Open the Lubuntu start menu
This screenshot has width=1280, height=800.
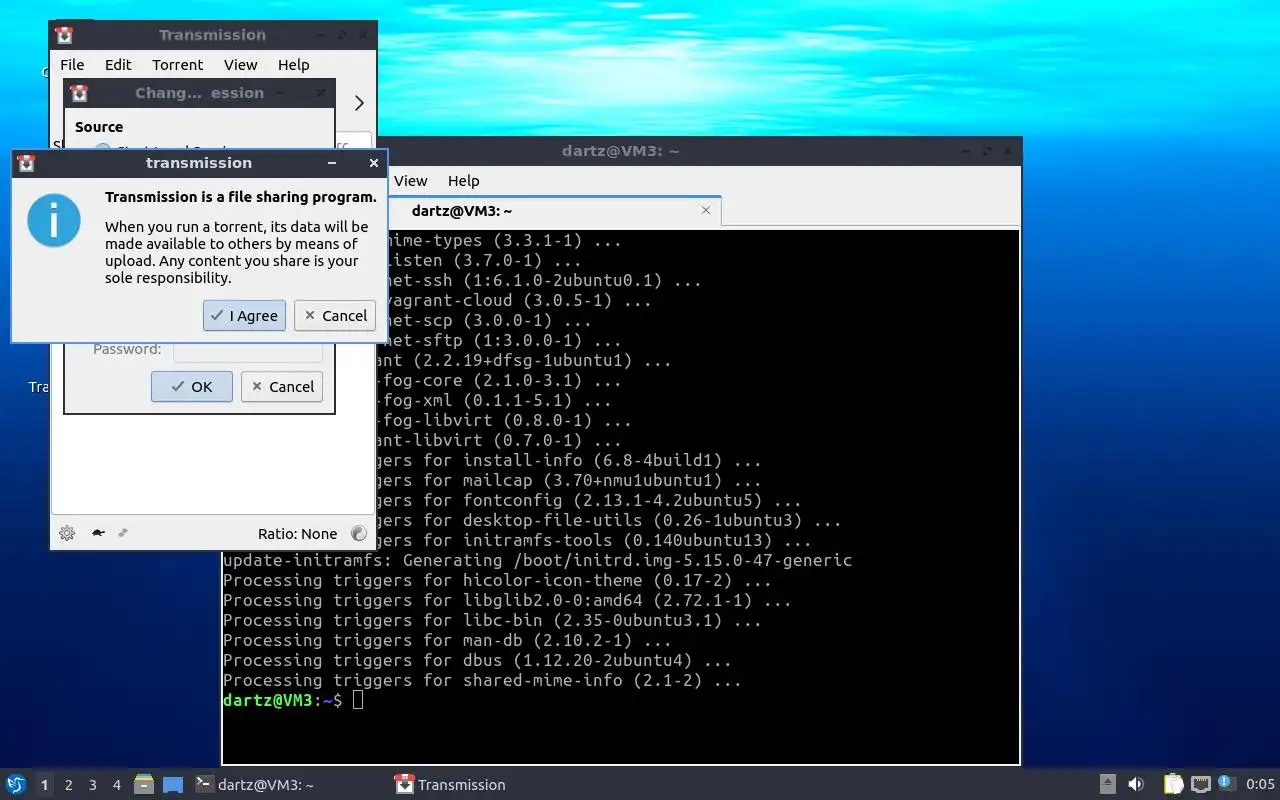pos(15,784)
